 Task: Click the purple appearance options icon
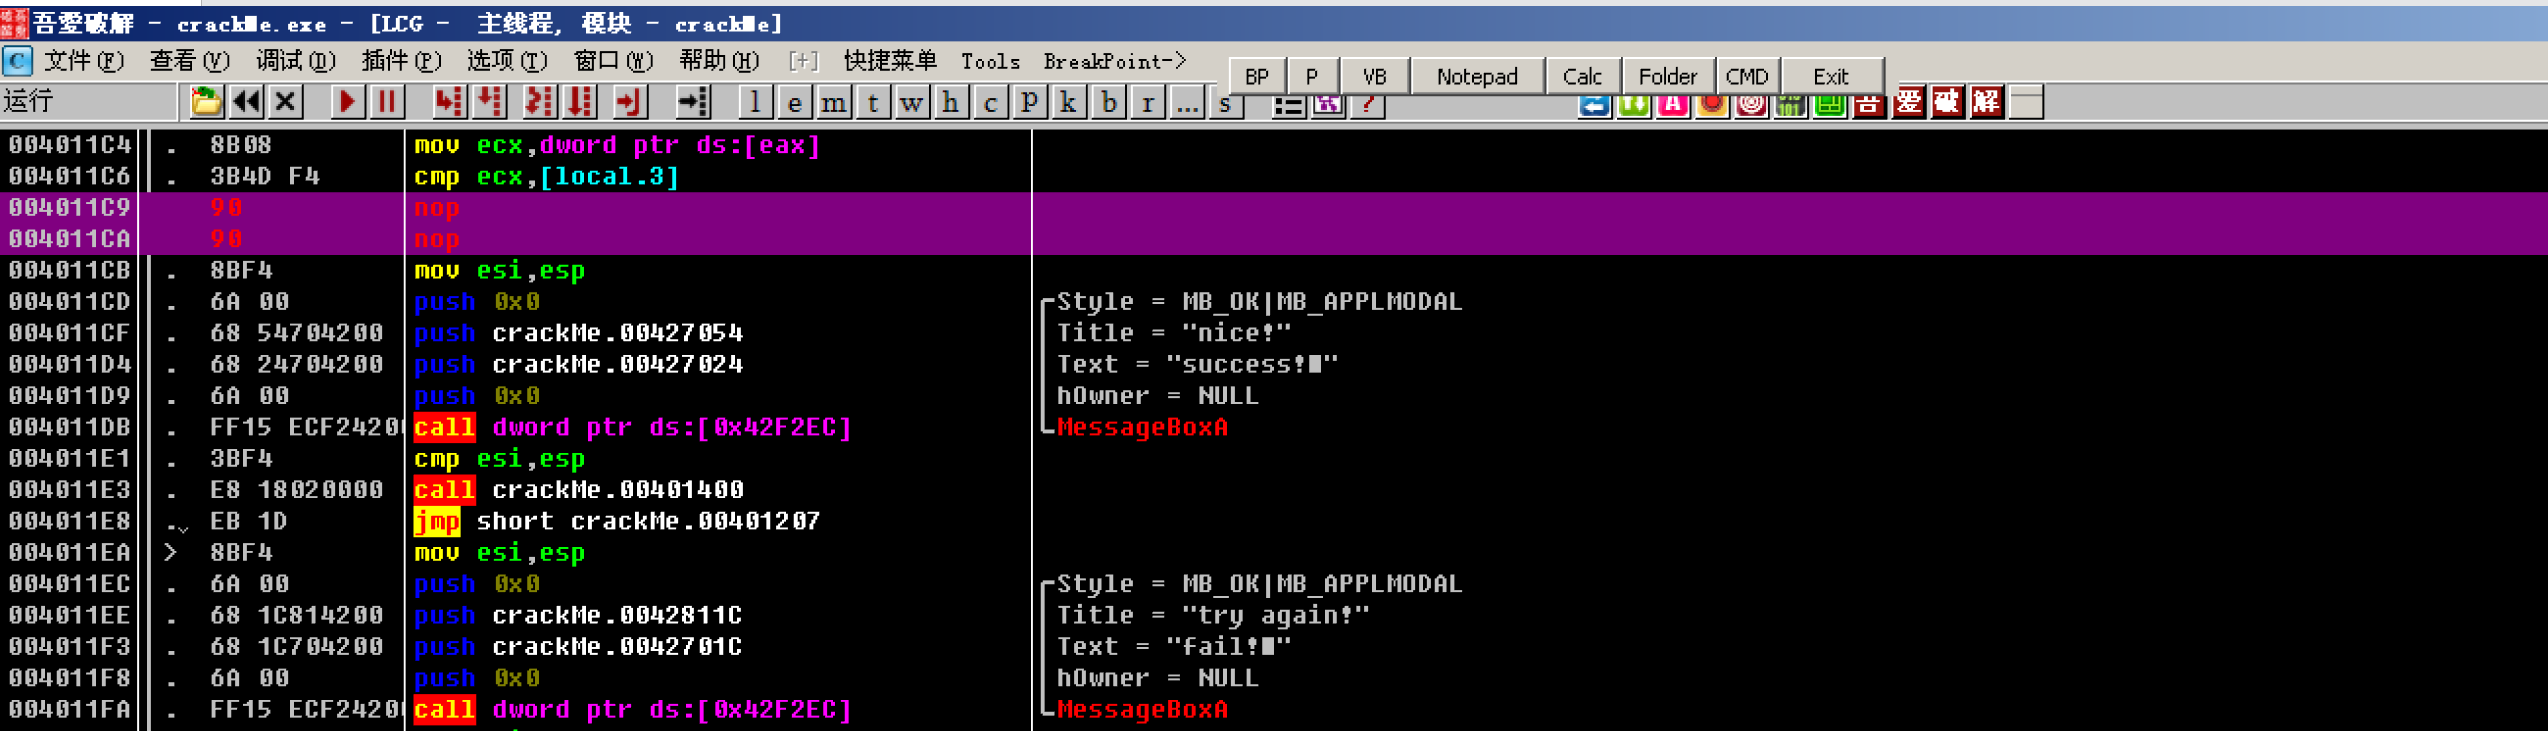point(1328,106)
